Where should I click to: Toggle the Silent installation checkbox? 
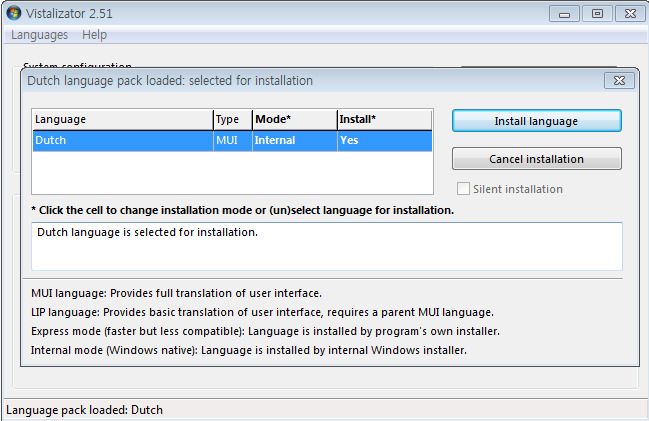tap(463, 189)
